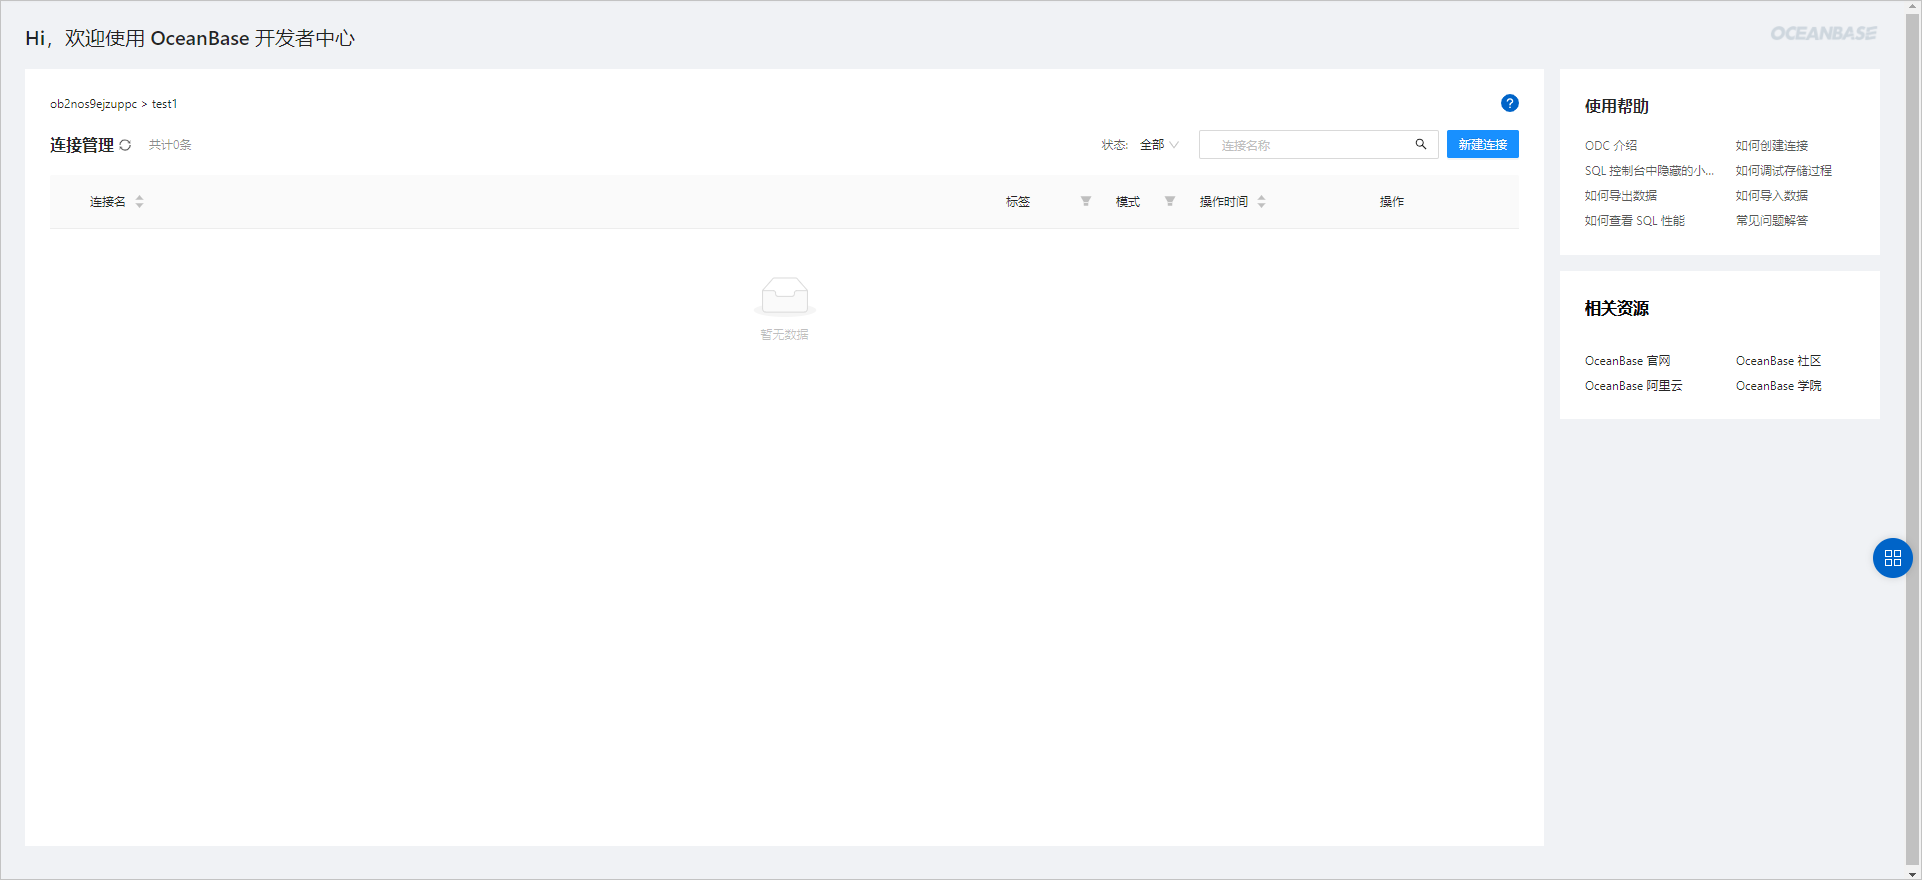
Task: Click the 新建连接 button
Action: pos(1482,145)
